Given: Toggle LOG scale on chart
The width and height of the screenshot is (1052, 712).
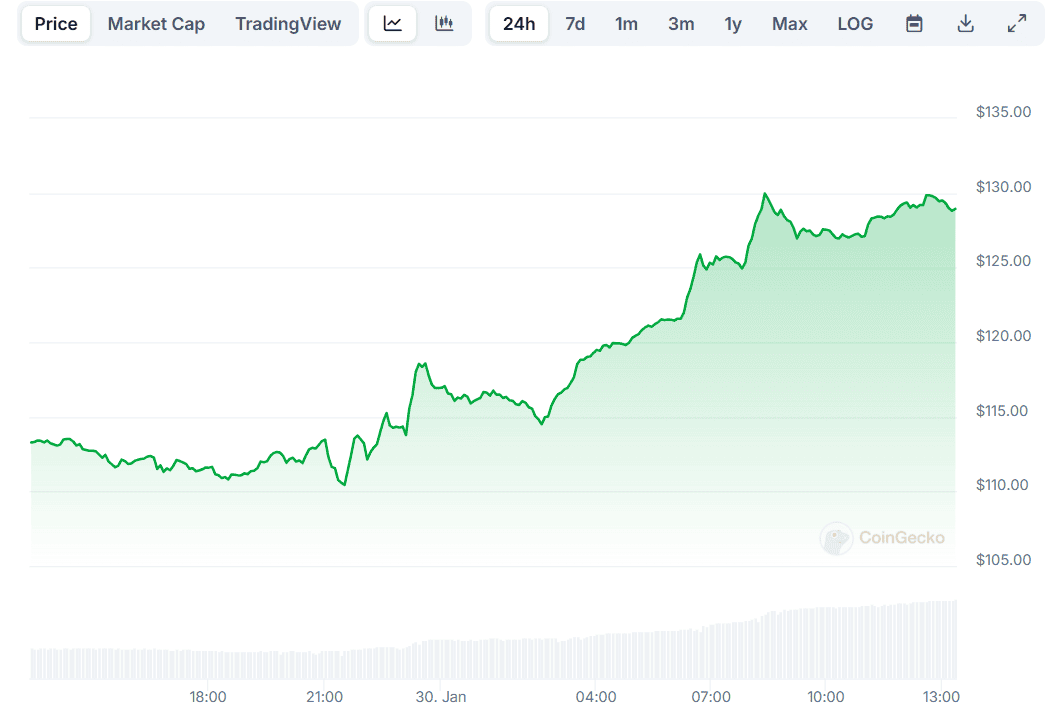Looking at the screenshot, I should coord(855,24).
